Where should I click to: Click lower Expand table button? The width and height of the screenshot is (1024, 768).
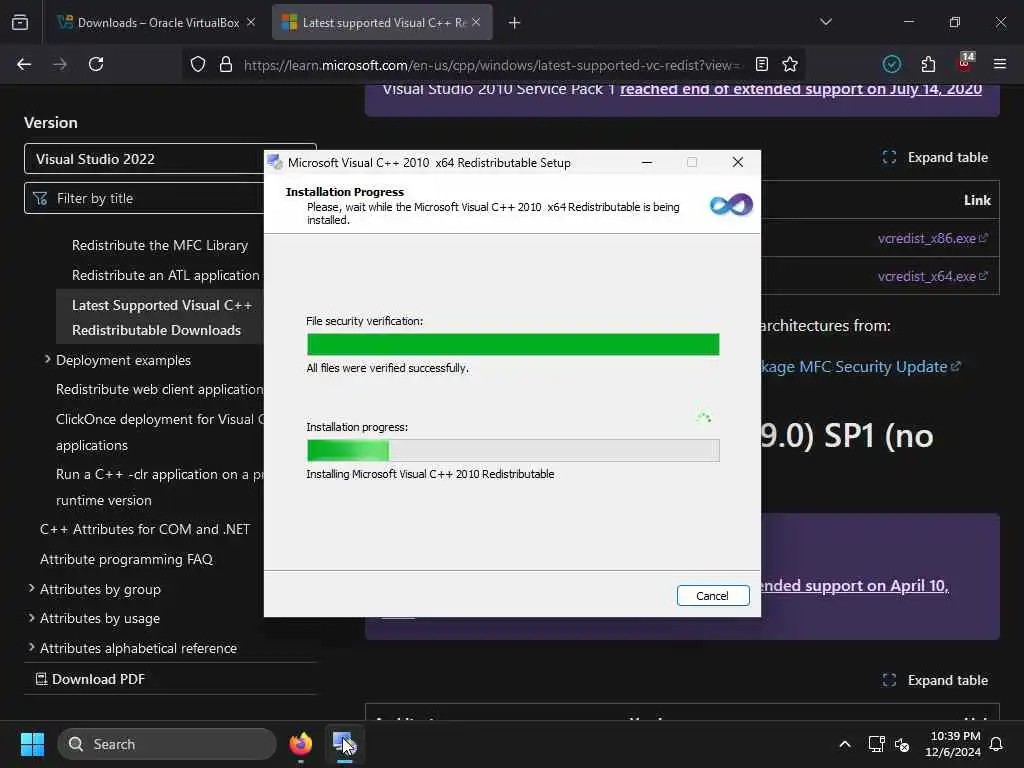(x=935, y=680)
